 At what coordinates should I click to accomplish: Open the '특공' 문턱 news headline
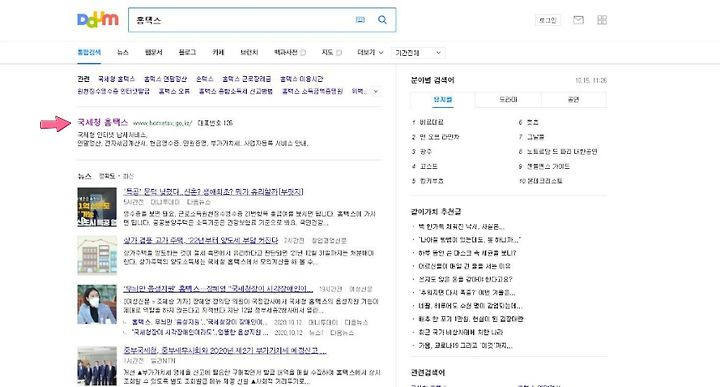214,191
